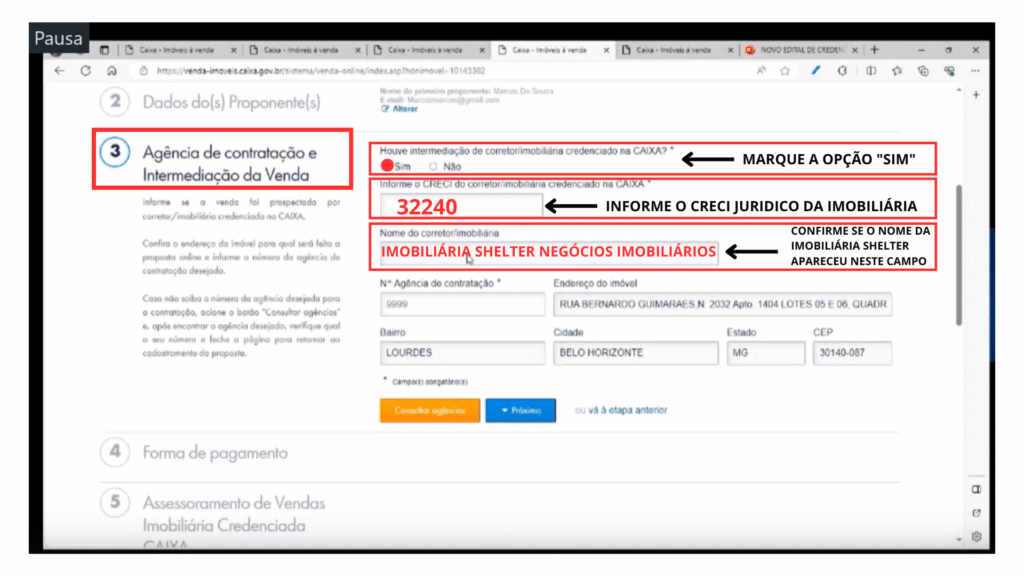Click the CRECI number input field
The image size is (1024, 576).
[461, 206]
